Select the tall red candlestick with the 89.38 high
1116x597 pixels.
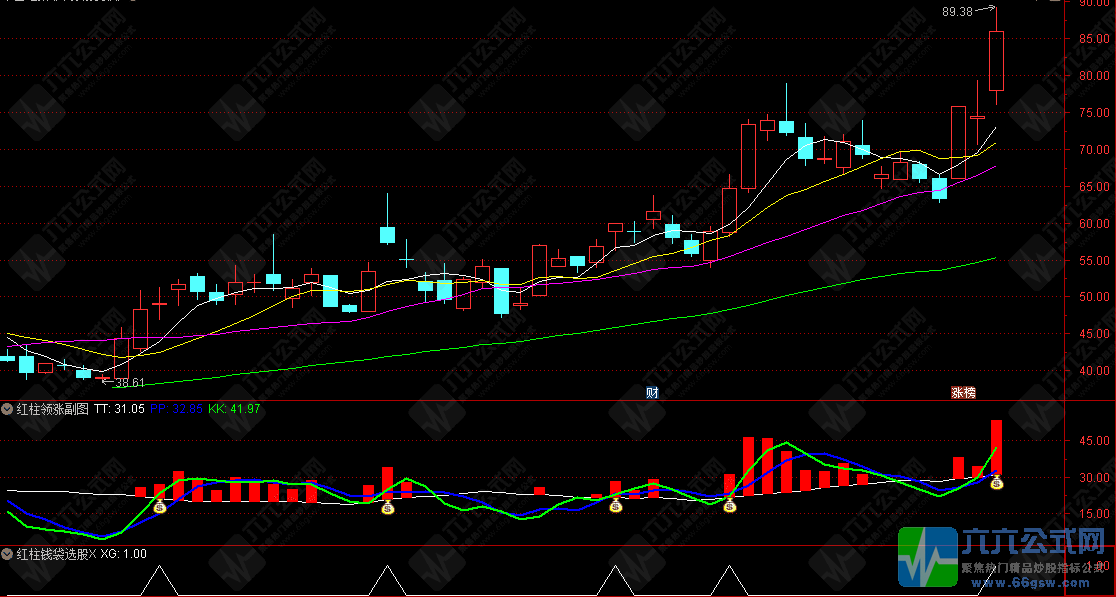click(996, 60)
